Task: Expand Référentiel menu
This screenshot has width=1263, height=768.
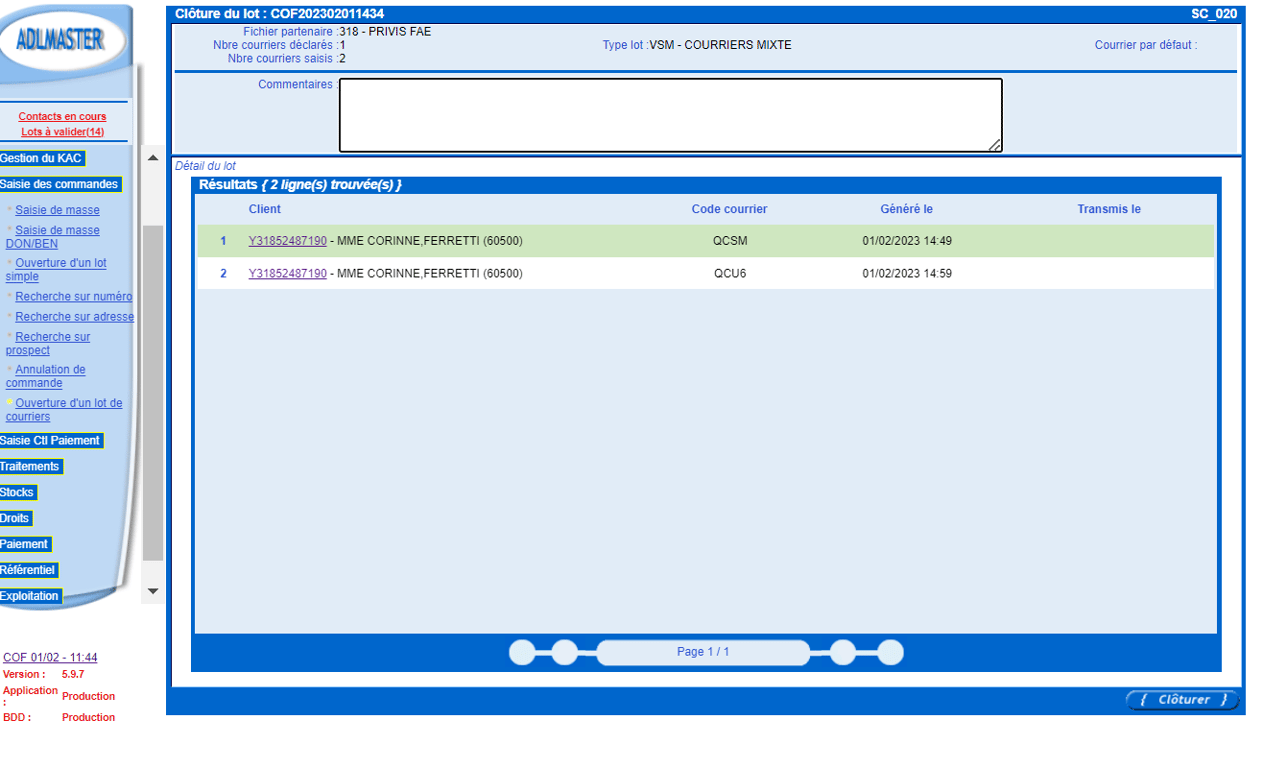Action: click(28, 570)
